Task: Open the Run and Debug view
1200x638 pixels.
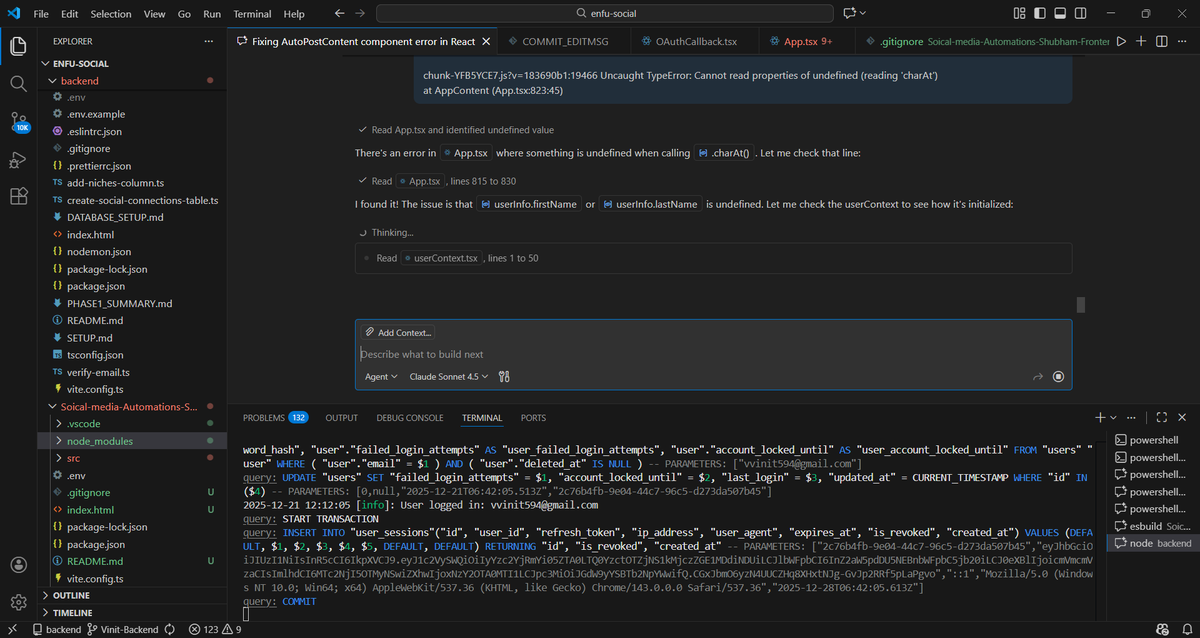Action: (18, 158)
